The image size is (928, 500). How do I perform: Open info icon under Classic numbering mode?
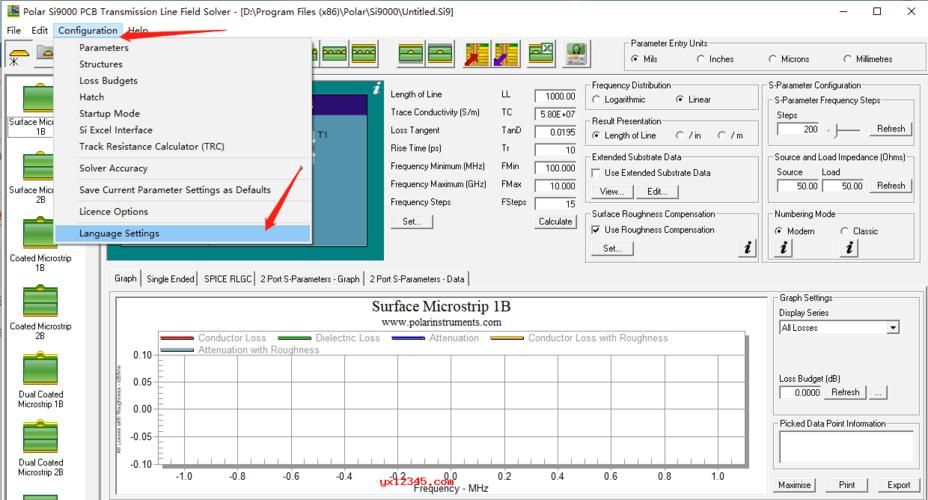[849, 248]
